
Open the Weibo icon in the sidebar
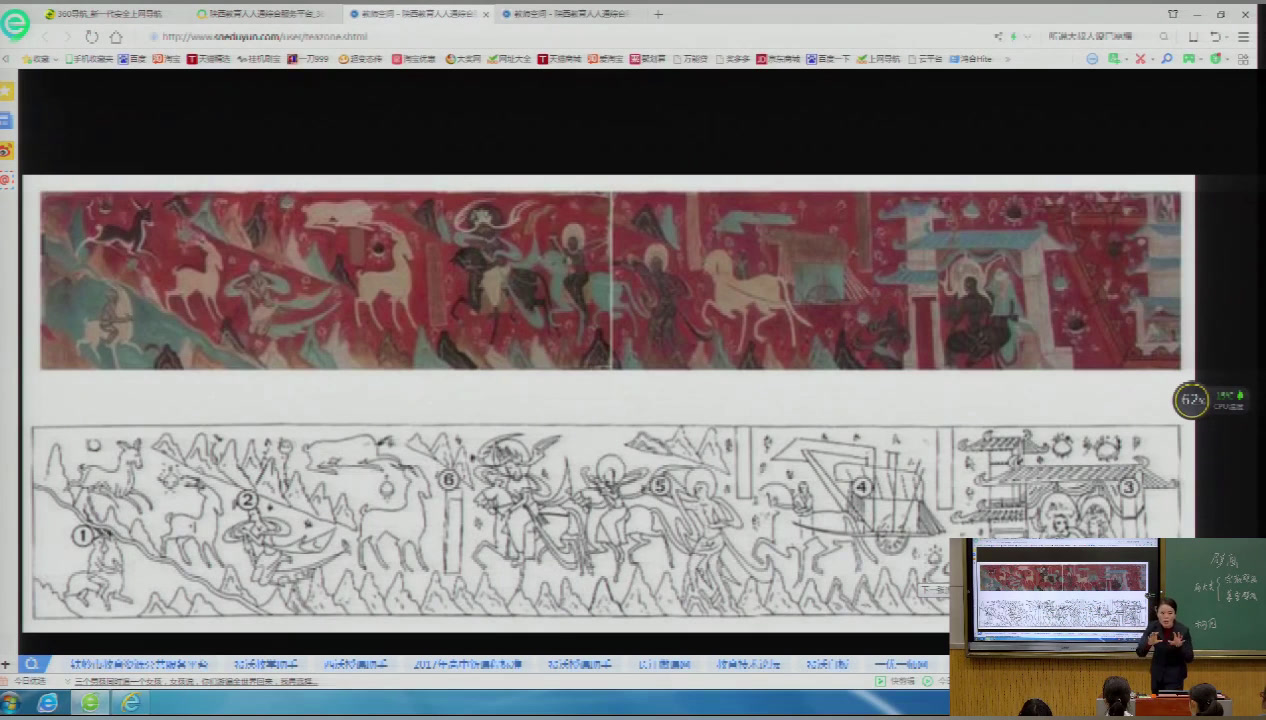6,150
